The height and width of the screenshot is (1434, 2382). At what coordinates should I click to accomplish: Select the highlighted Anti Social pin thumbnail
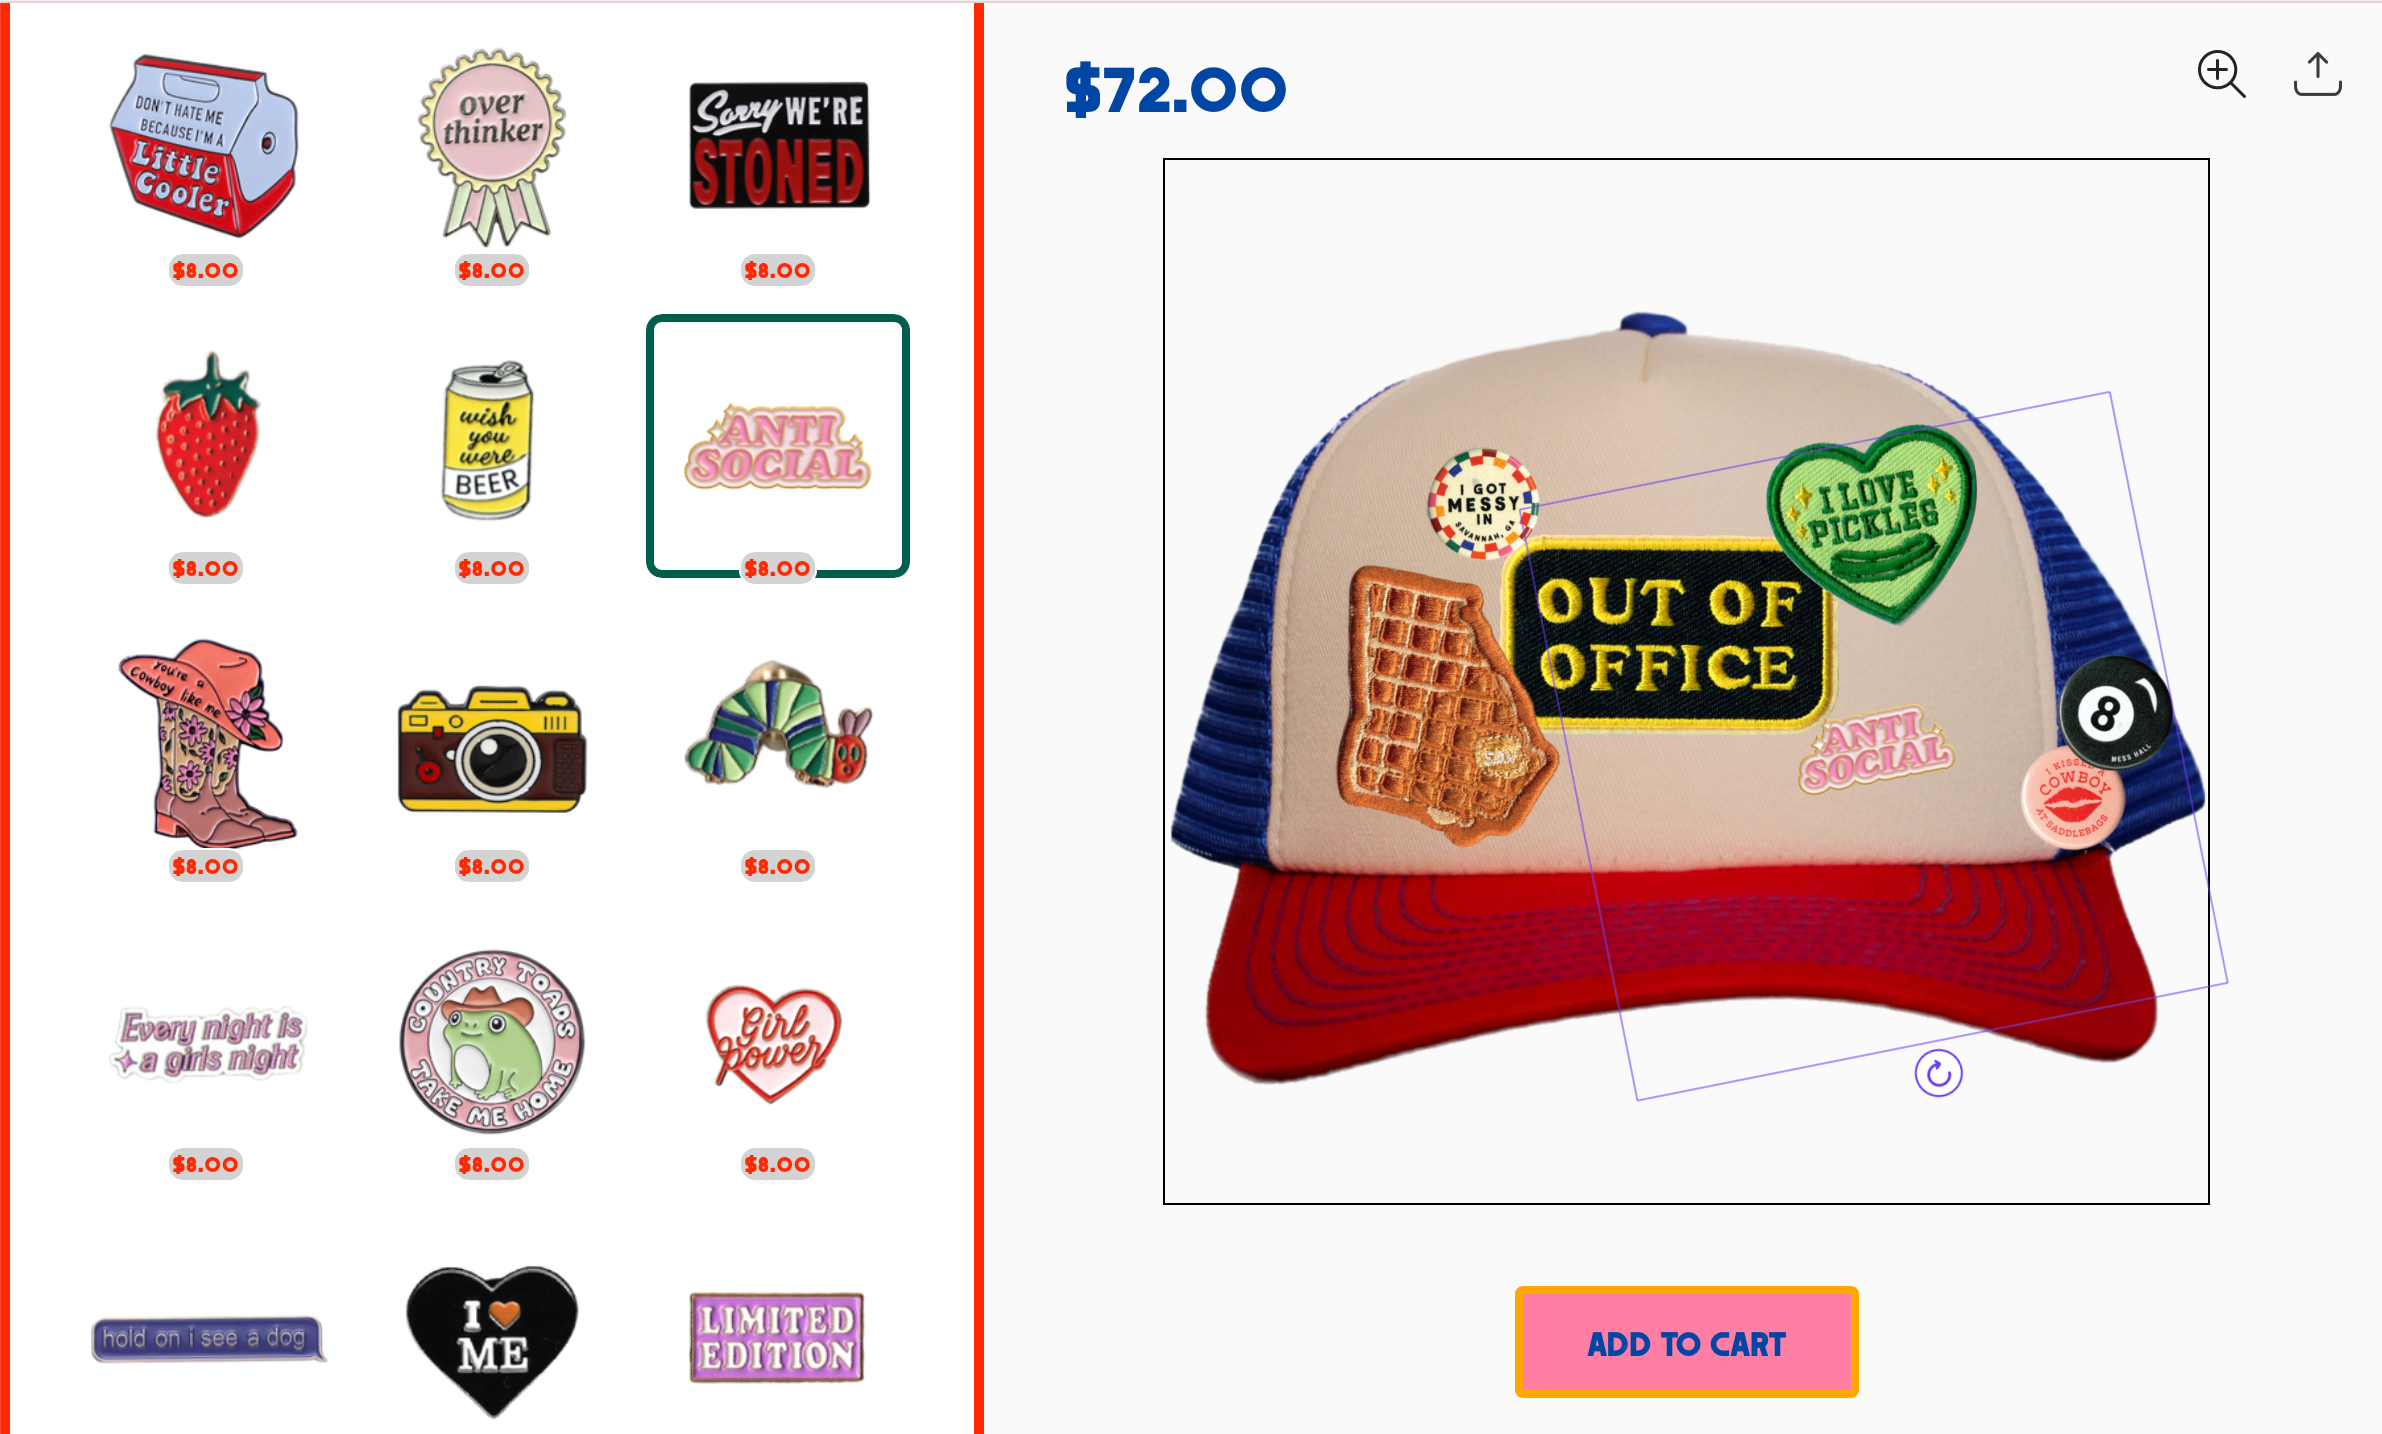(x=778, y=446)
